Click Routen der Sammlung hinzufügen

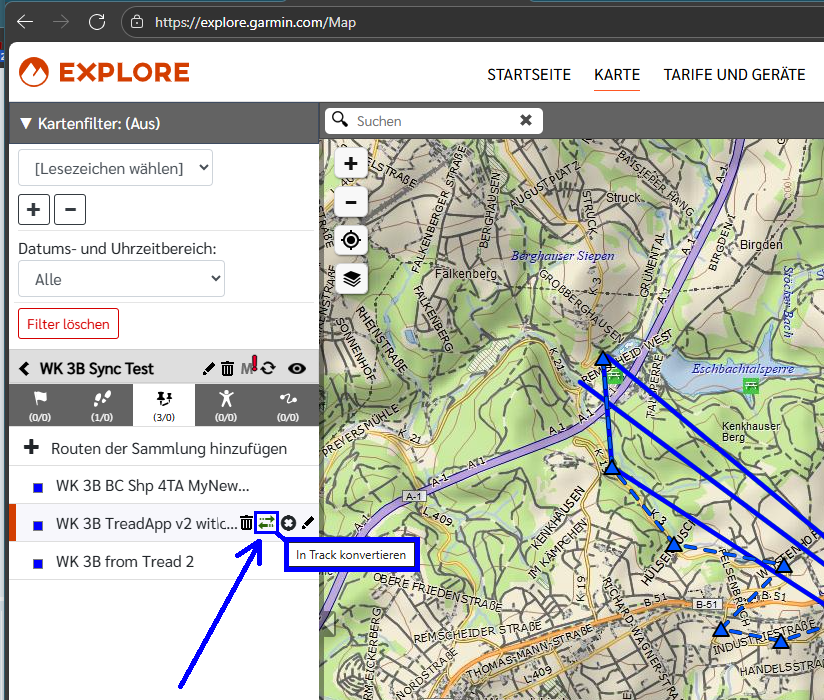[169, 449]
